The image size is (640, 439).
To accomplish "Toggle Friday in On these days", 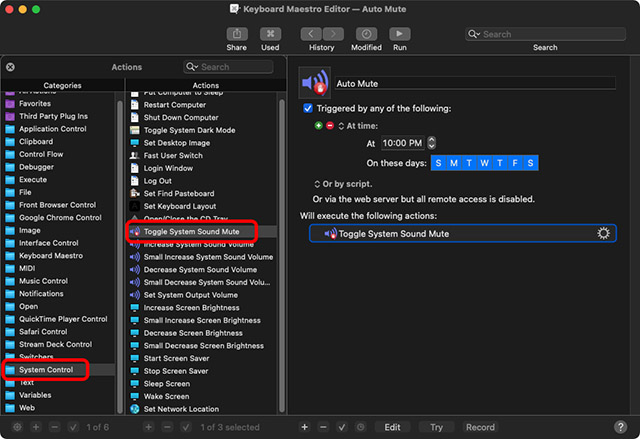I will pos(515,163).
